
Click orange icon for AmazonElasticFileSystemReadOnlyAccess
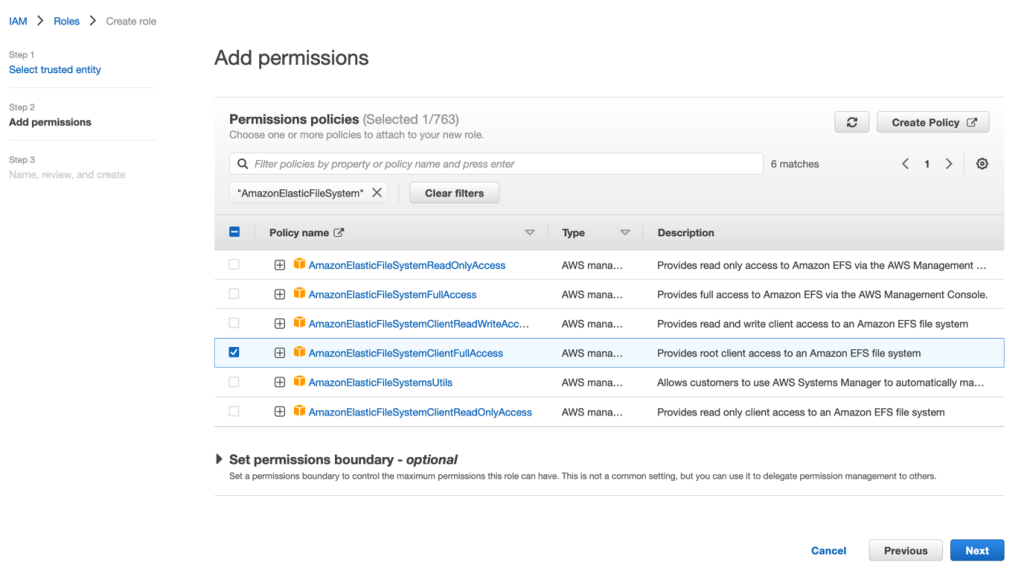[299, 264]
